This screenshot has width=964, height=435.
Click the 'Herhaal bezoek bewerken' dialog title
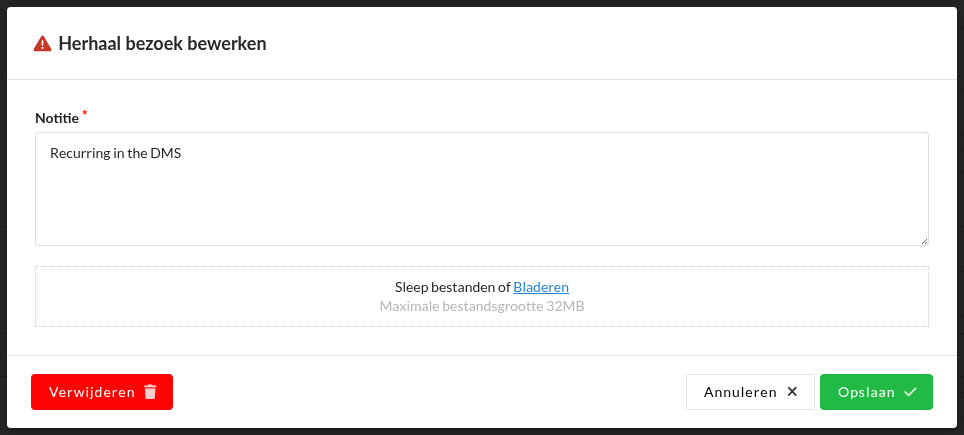point(162,44)
